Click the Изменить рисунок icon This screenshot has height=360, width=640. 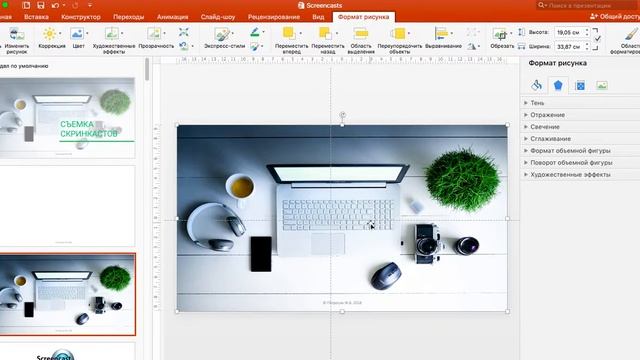click(x=16, y=34)
